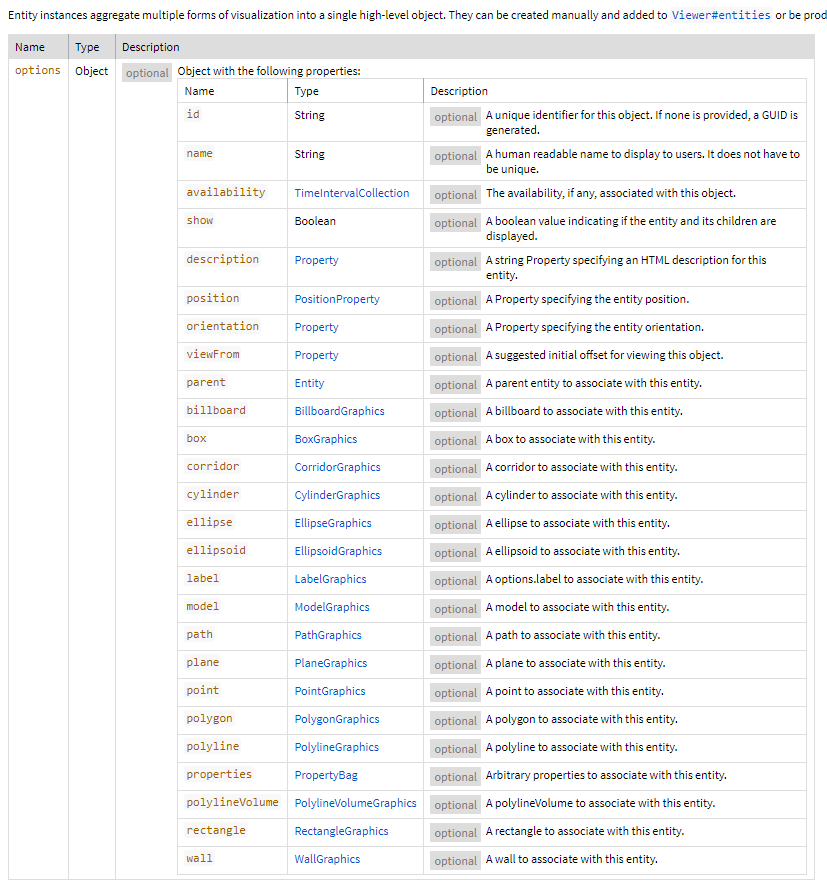Open the CorridorGraphics link
Viewport: 827px width, 887px height.
[337, 467]
